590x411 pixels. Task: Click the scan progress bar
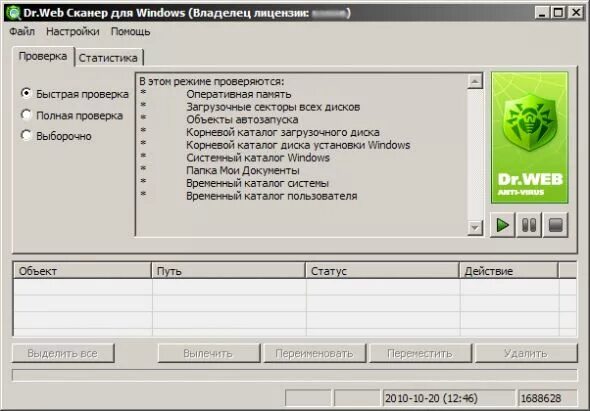pos(295,375)
